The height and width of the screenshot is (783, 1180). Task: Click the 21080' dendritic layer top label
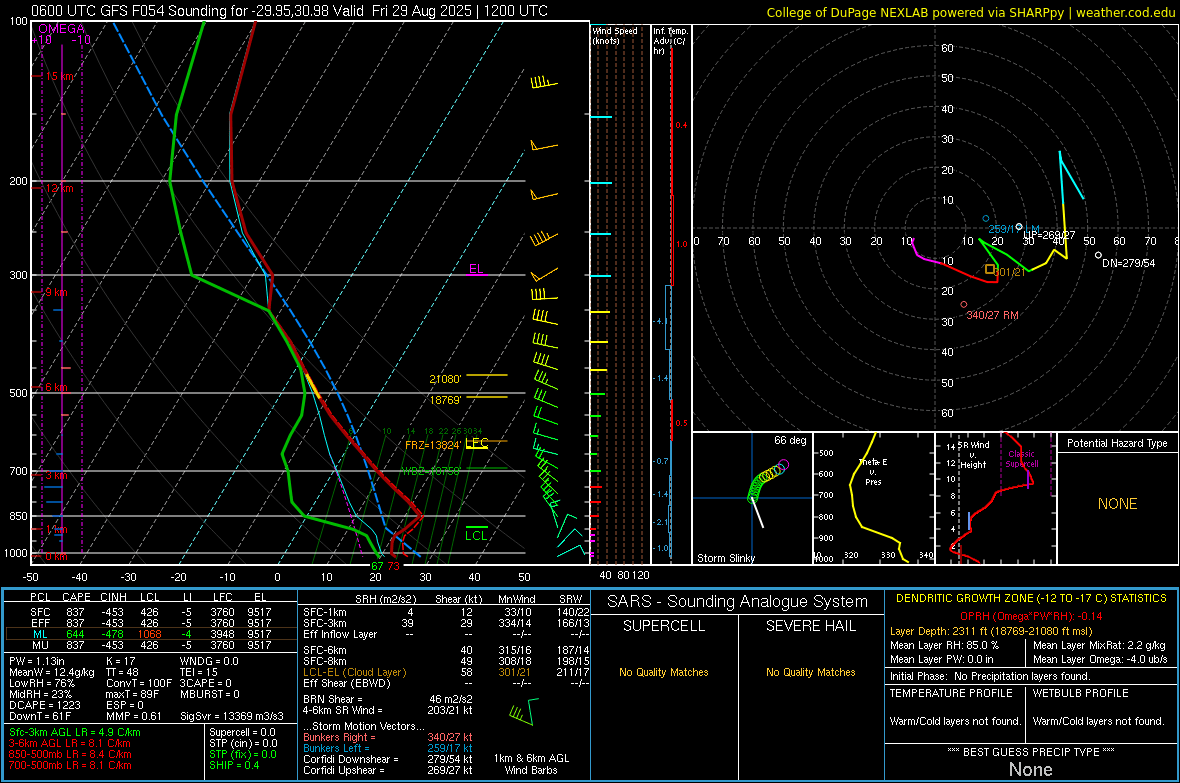446,379
